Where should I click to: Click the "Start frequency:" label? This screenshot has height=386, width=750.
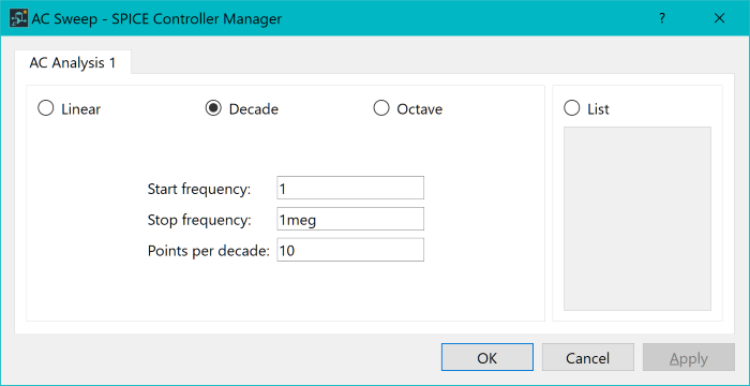(x=199, y=188)
